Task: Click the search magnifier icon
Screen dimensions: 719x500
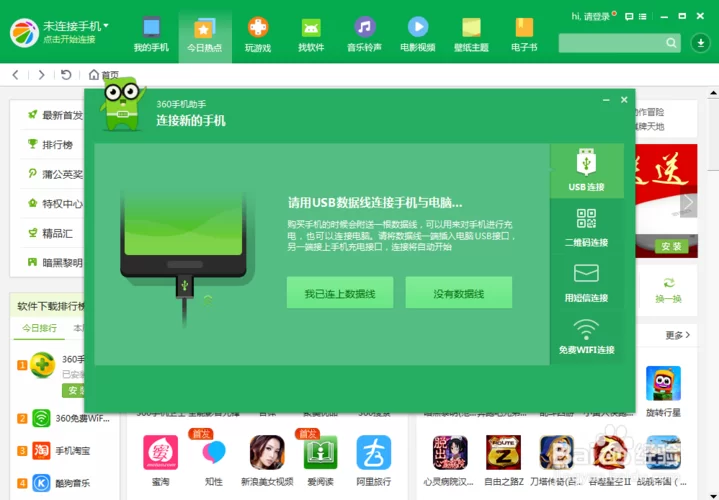Action: click(x=671, y=43)
